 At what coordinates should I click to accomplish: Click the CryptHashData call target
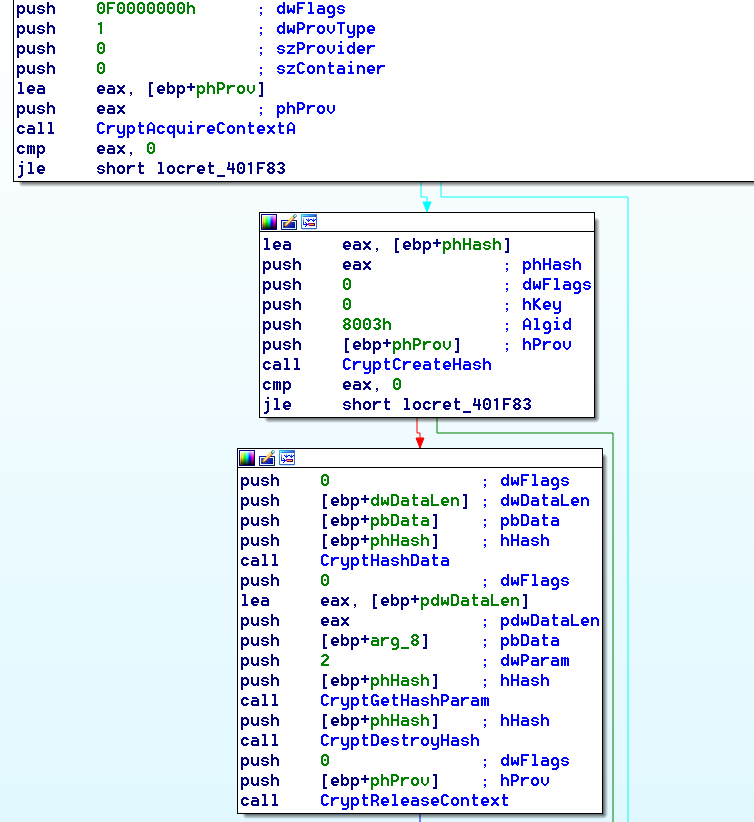(384, 561)
